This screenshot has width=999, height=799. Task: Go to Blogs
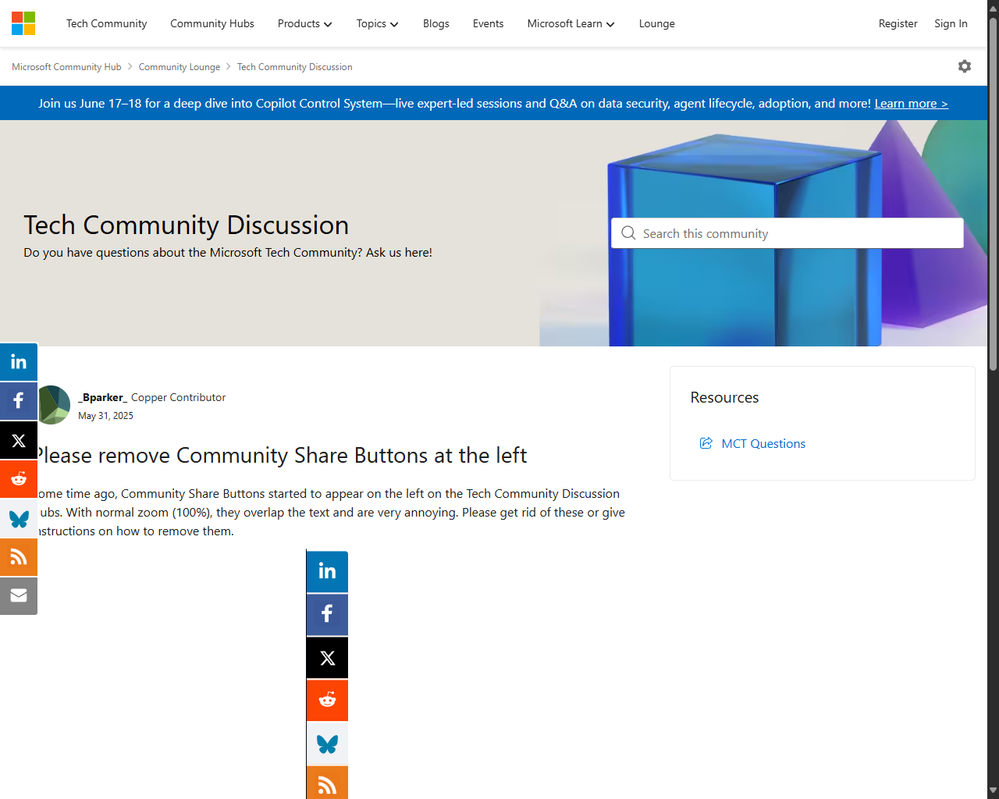click(436, 24)
